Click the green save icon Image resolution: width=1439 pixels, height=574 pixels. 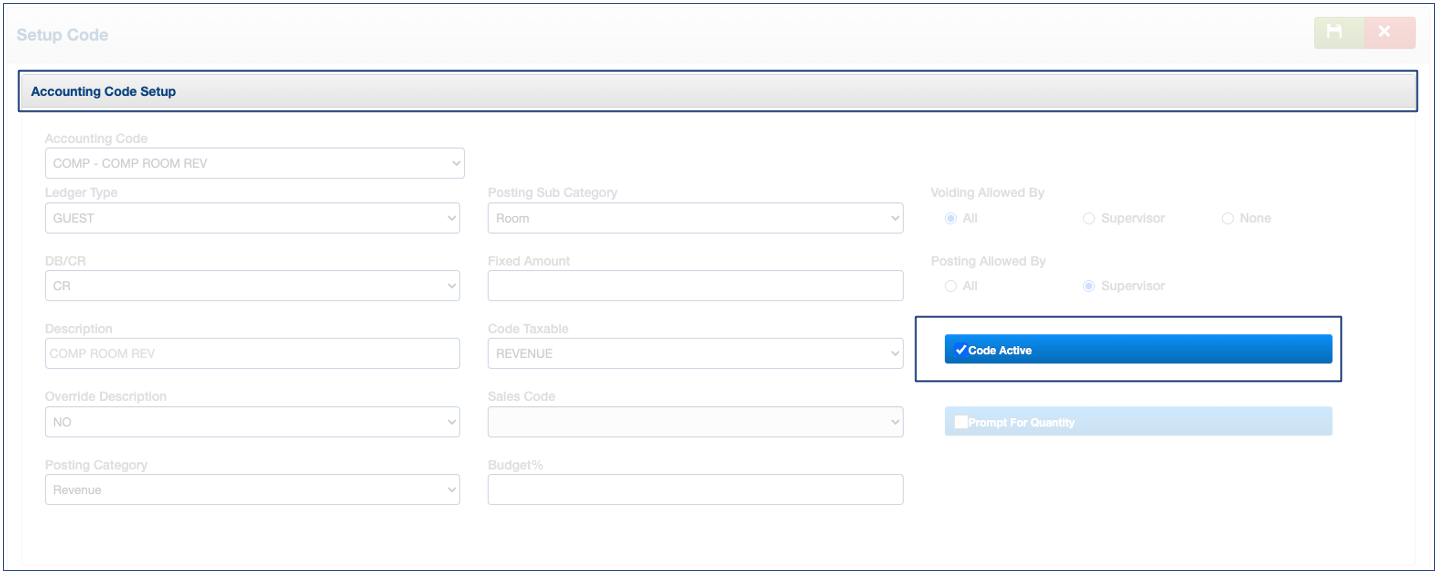[1338, 33]
